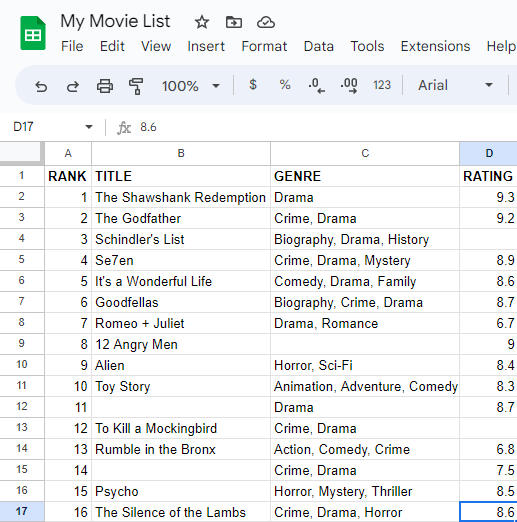Select It's a Wonderful Life cell
517x522 pixels.
point(181,281)
